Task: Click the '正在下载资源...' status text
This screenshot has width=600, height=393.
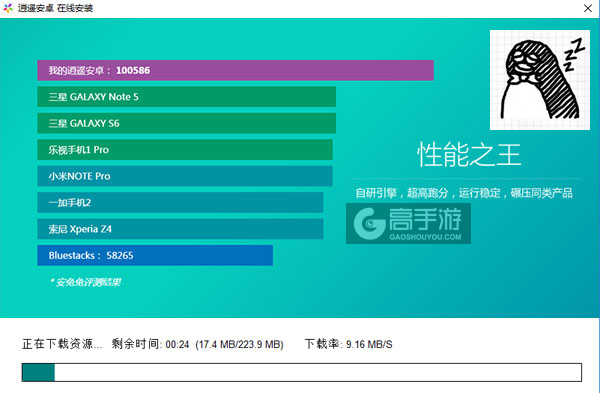Action: [x=62, y=344]
